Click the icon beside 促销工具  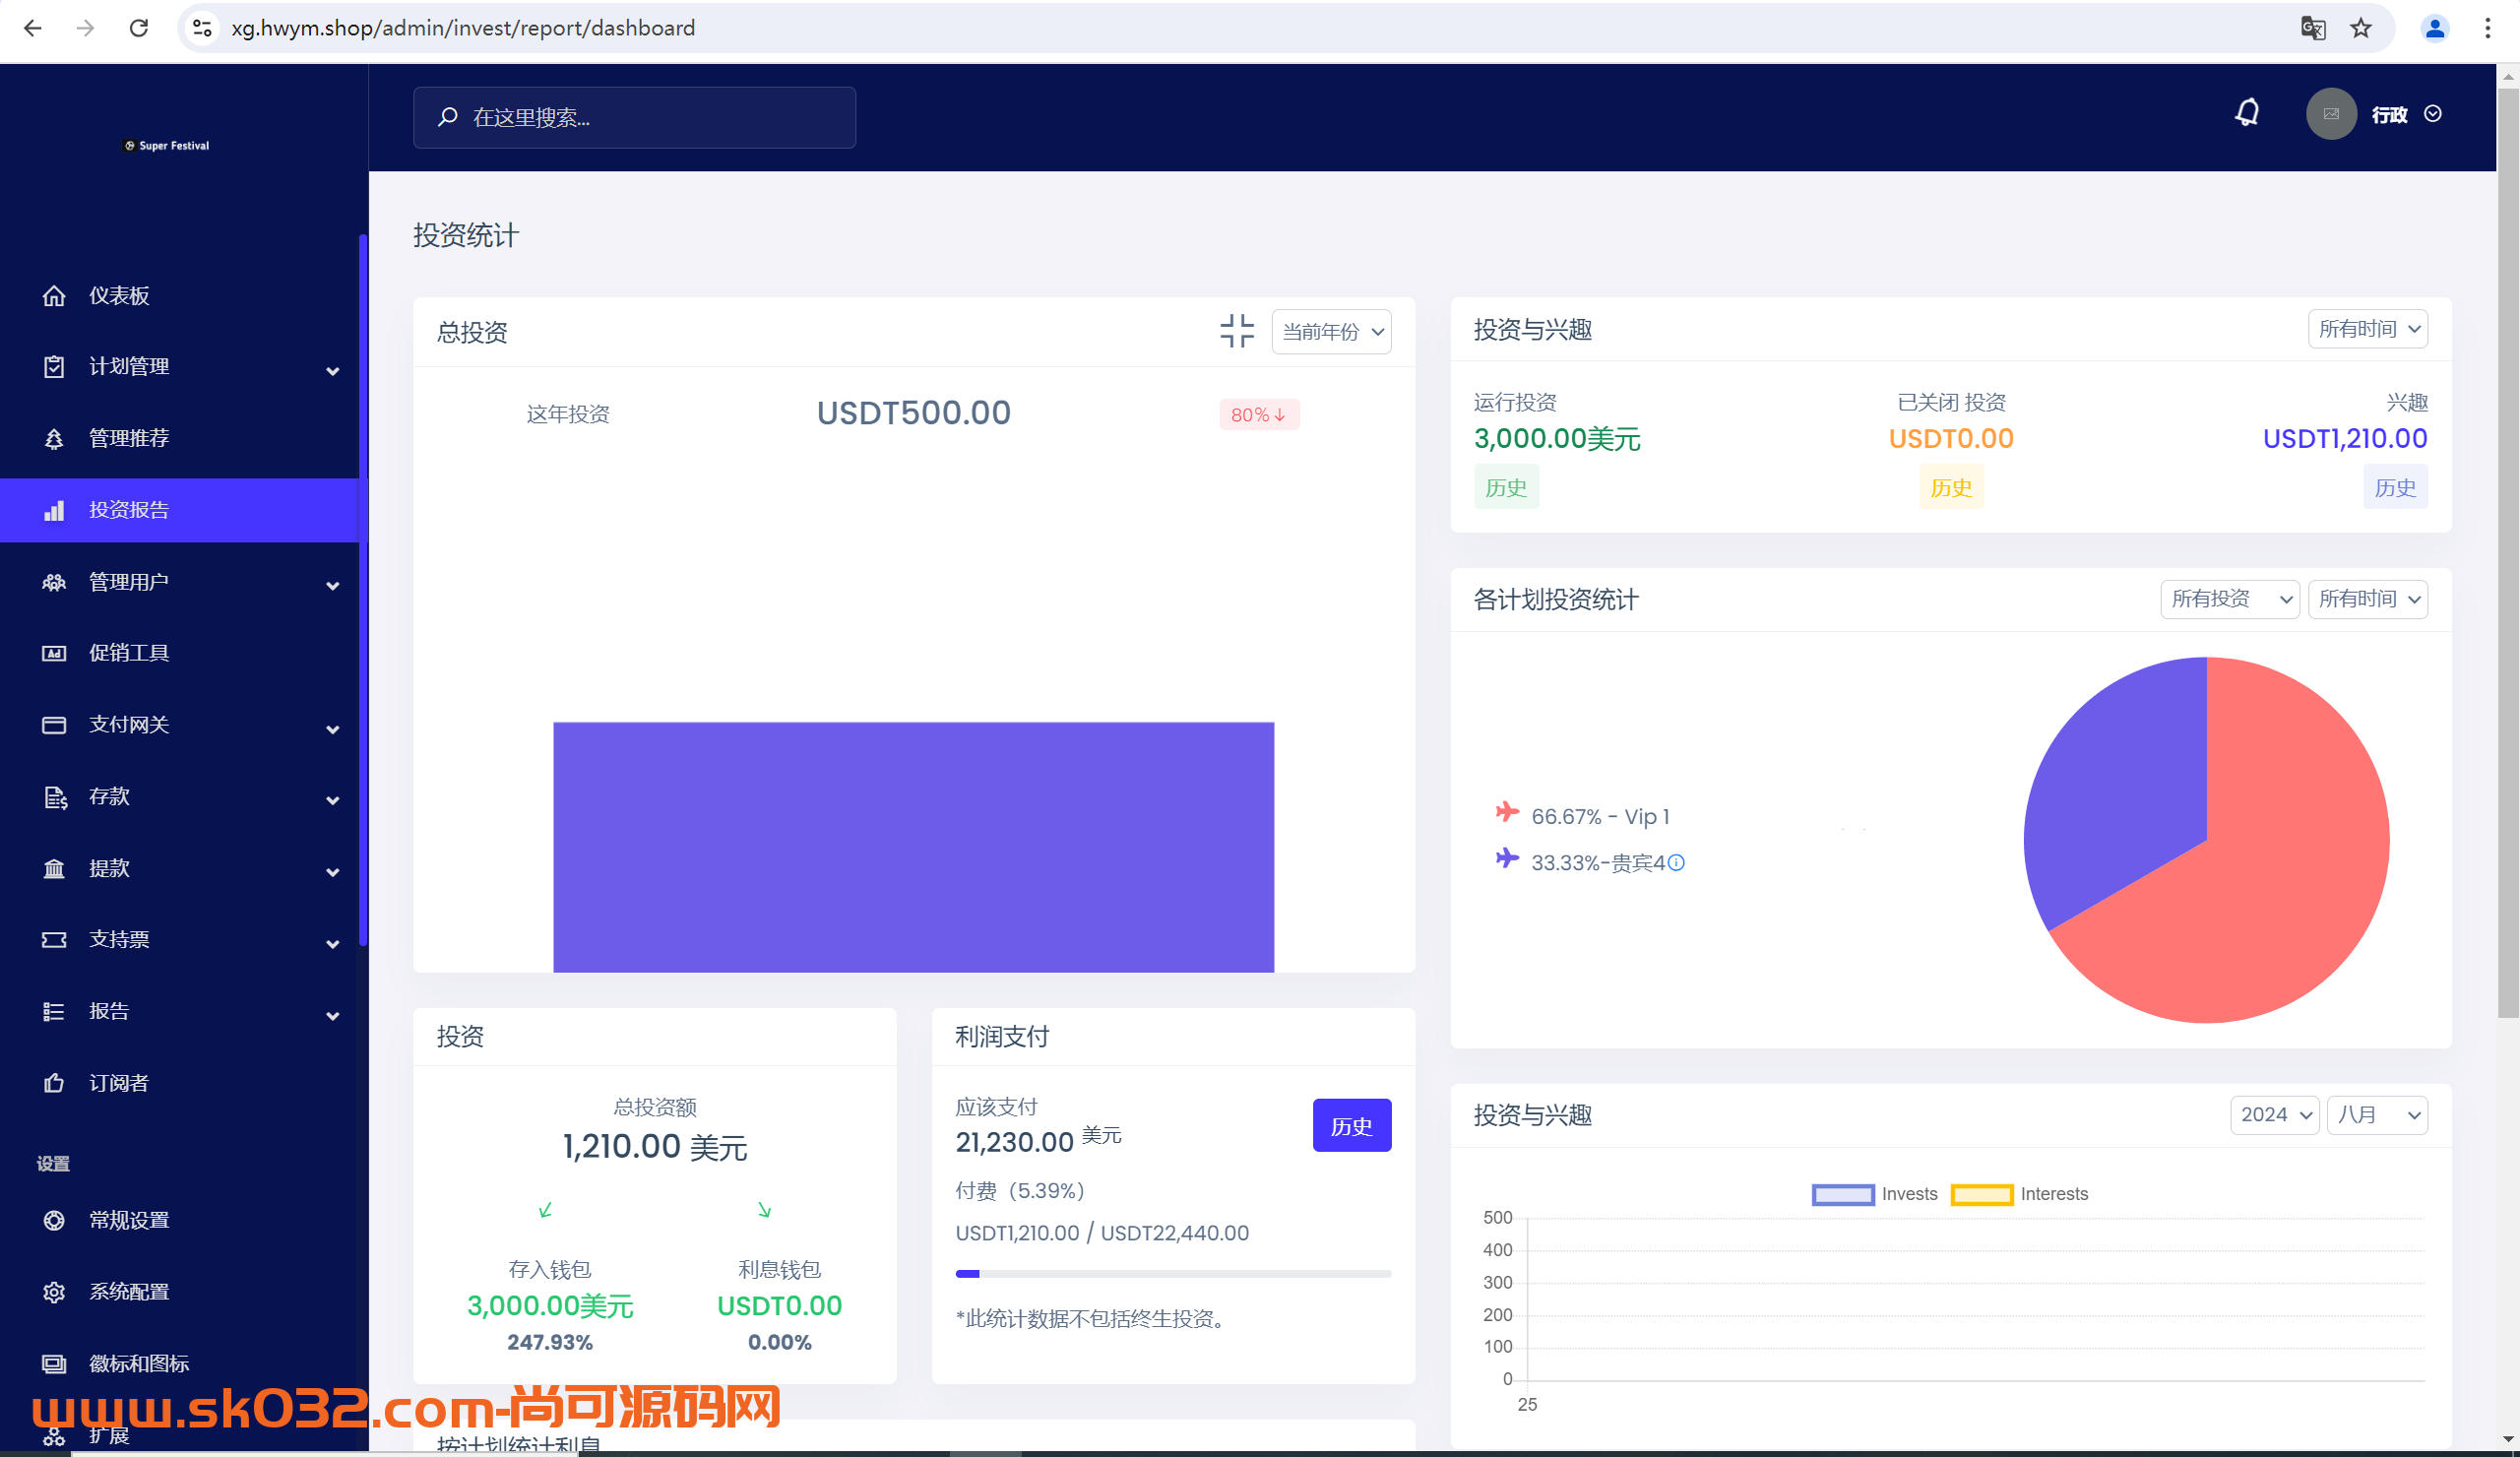tap(54, 653)
